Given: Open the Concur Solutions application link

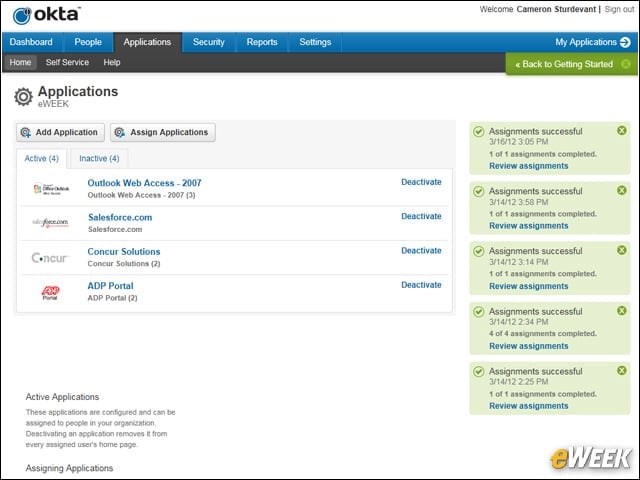Looking at the screenshot, I should (124, 251).
